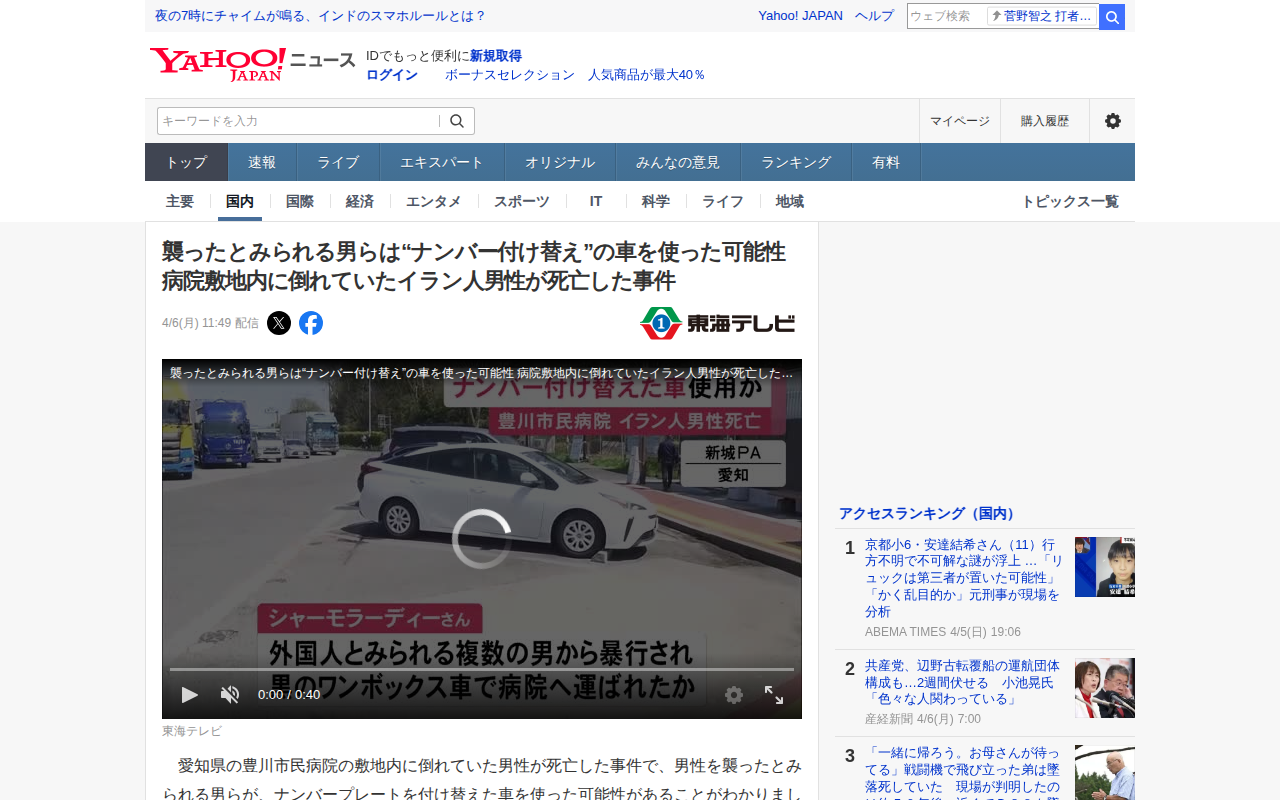Open the エキスパート tab
Image resolution: width=1280 pixels, height=800 pixels.
pyautogui.click(x=442, y=162)
